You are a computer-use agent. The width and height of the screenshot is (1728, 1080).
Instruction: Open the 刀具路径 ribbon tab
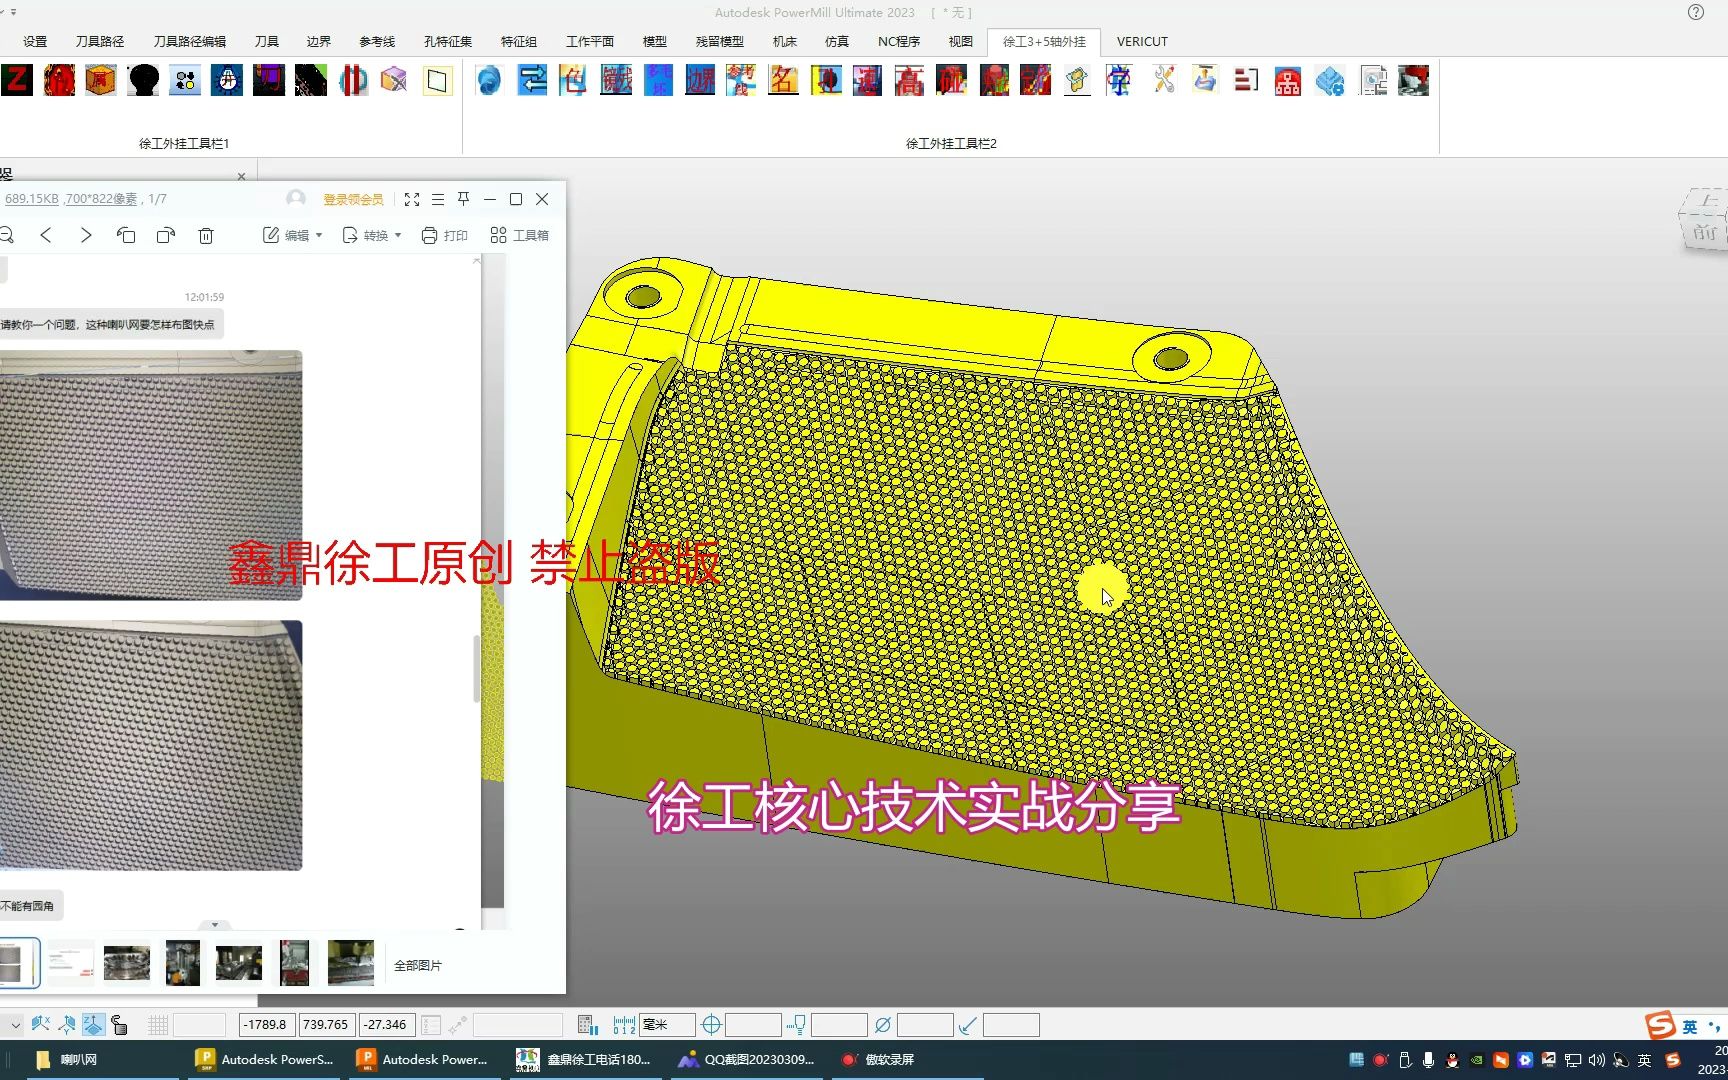coord(100,41)
